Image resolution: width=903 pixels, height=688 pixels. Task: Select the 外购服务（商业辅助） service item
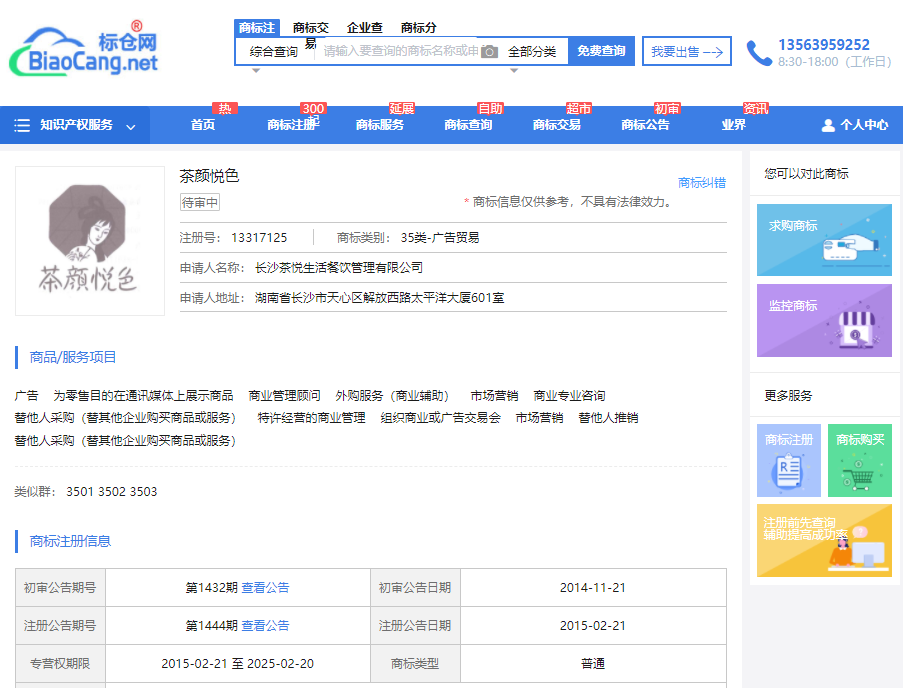(392, 396)
